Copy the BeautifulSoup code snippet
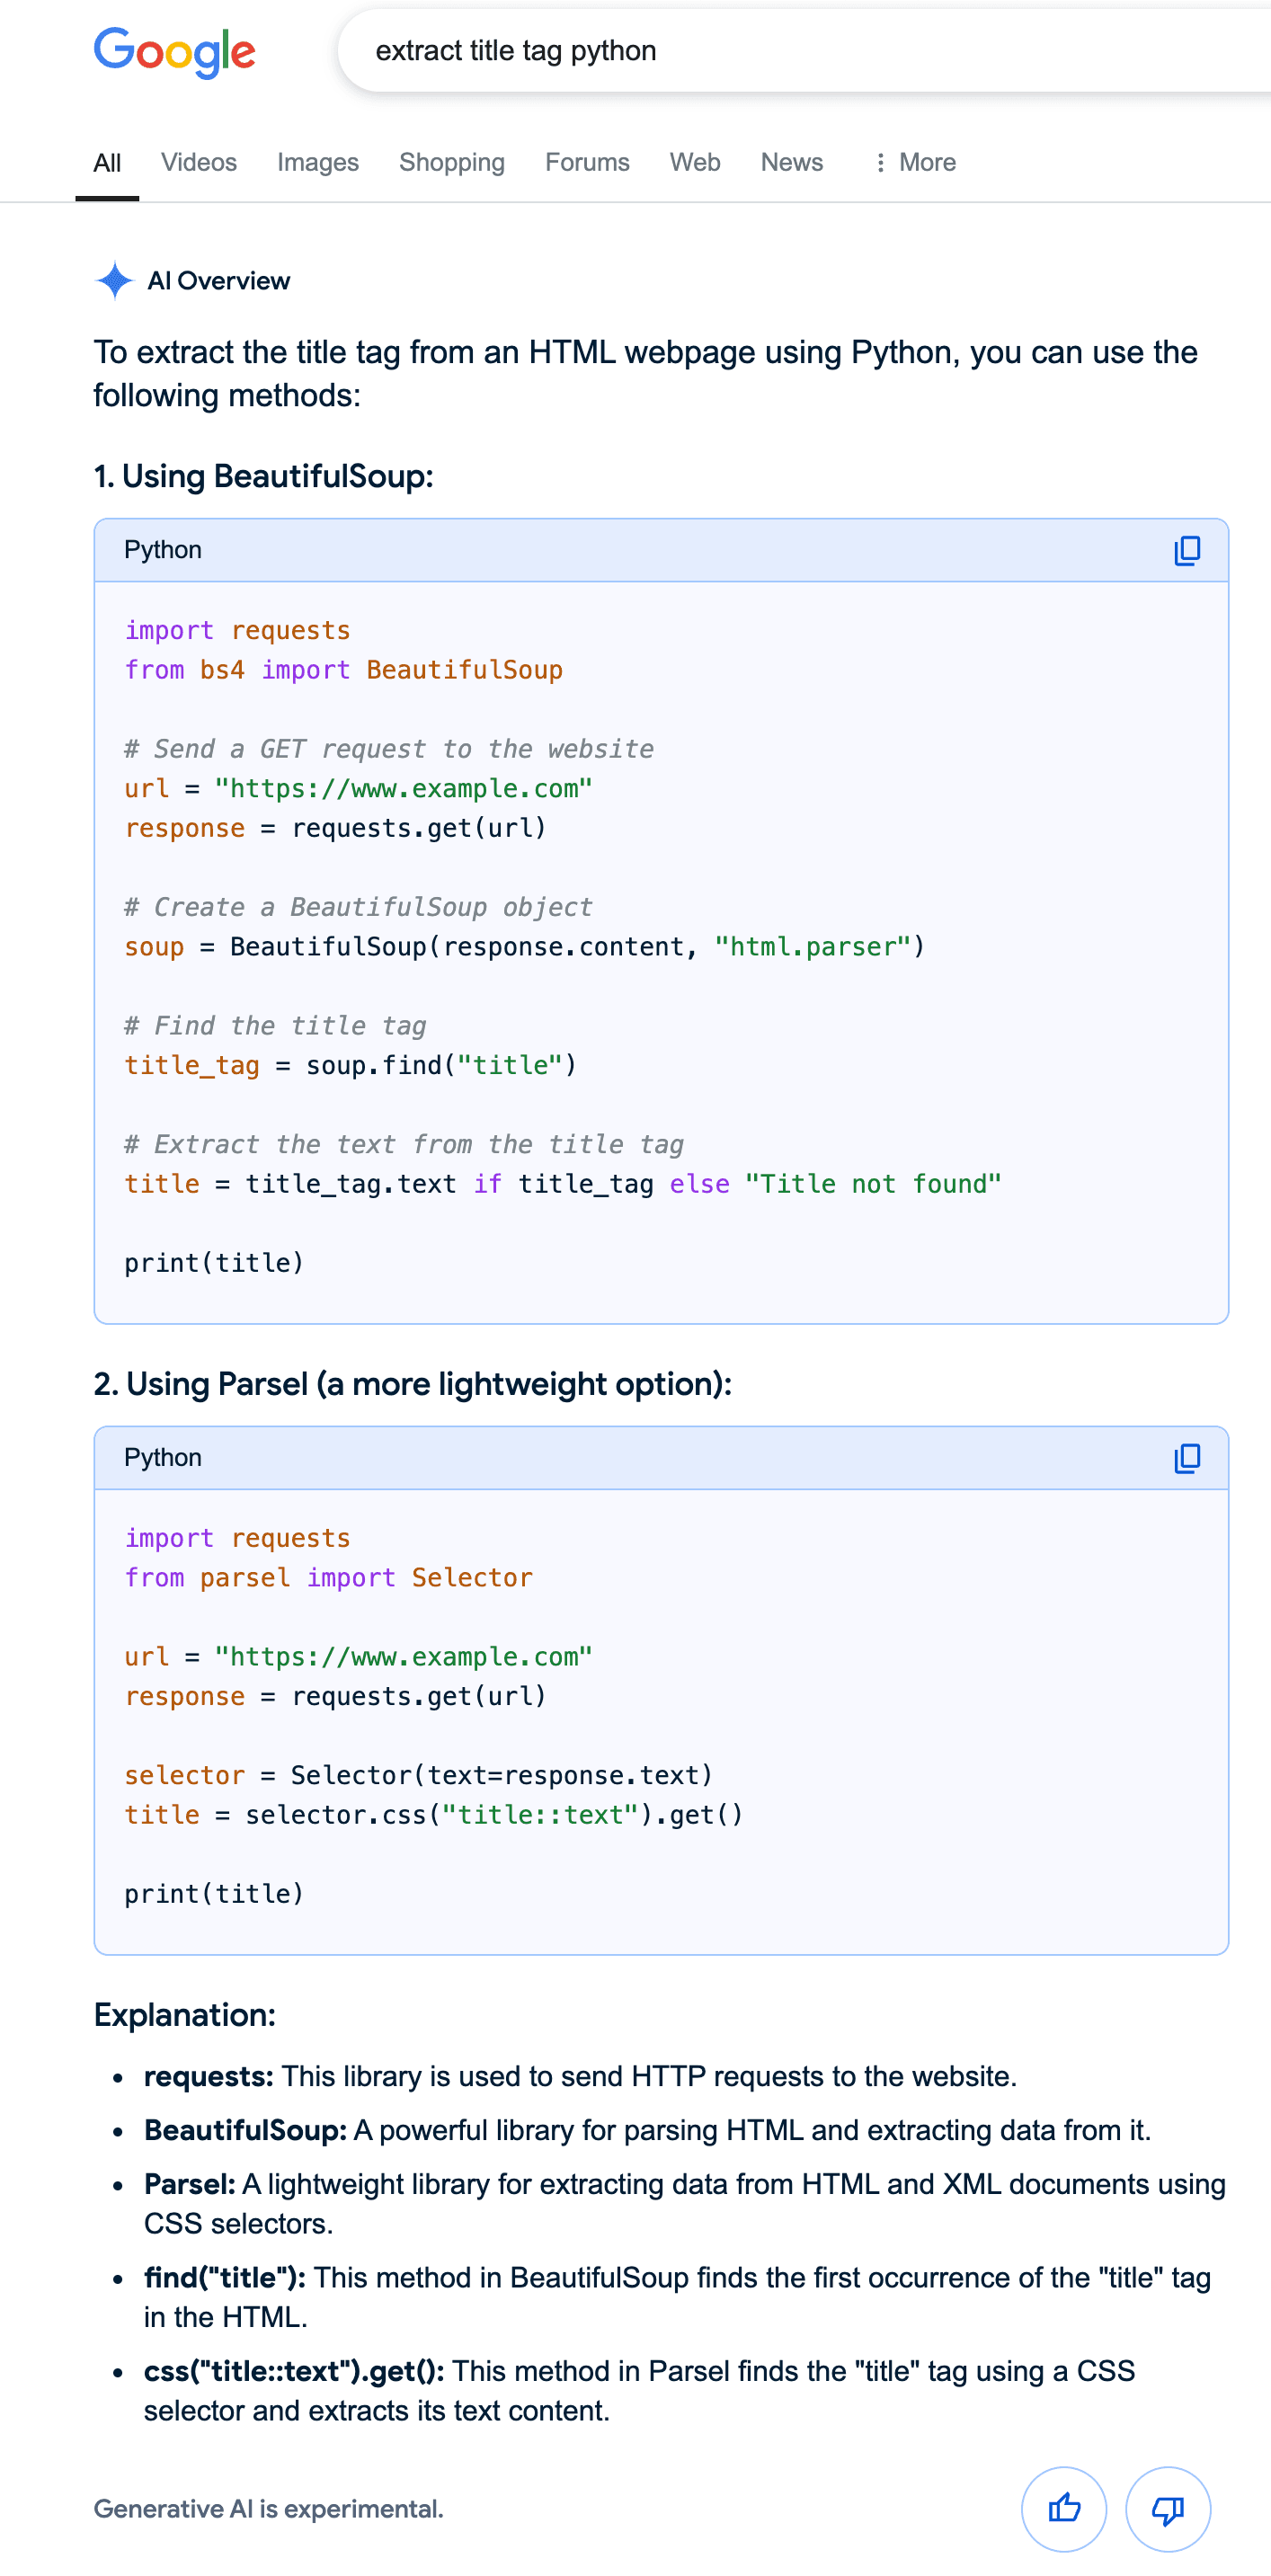 [x=1186, y=551]
